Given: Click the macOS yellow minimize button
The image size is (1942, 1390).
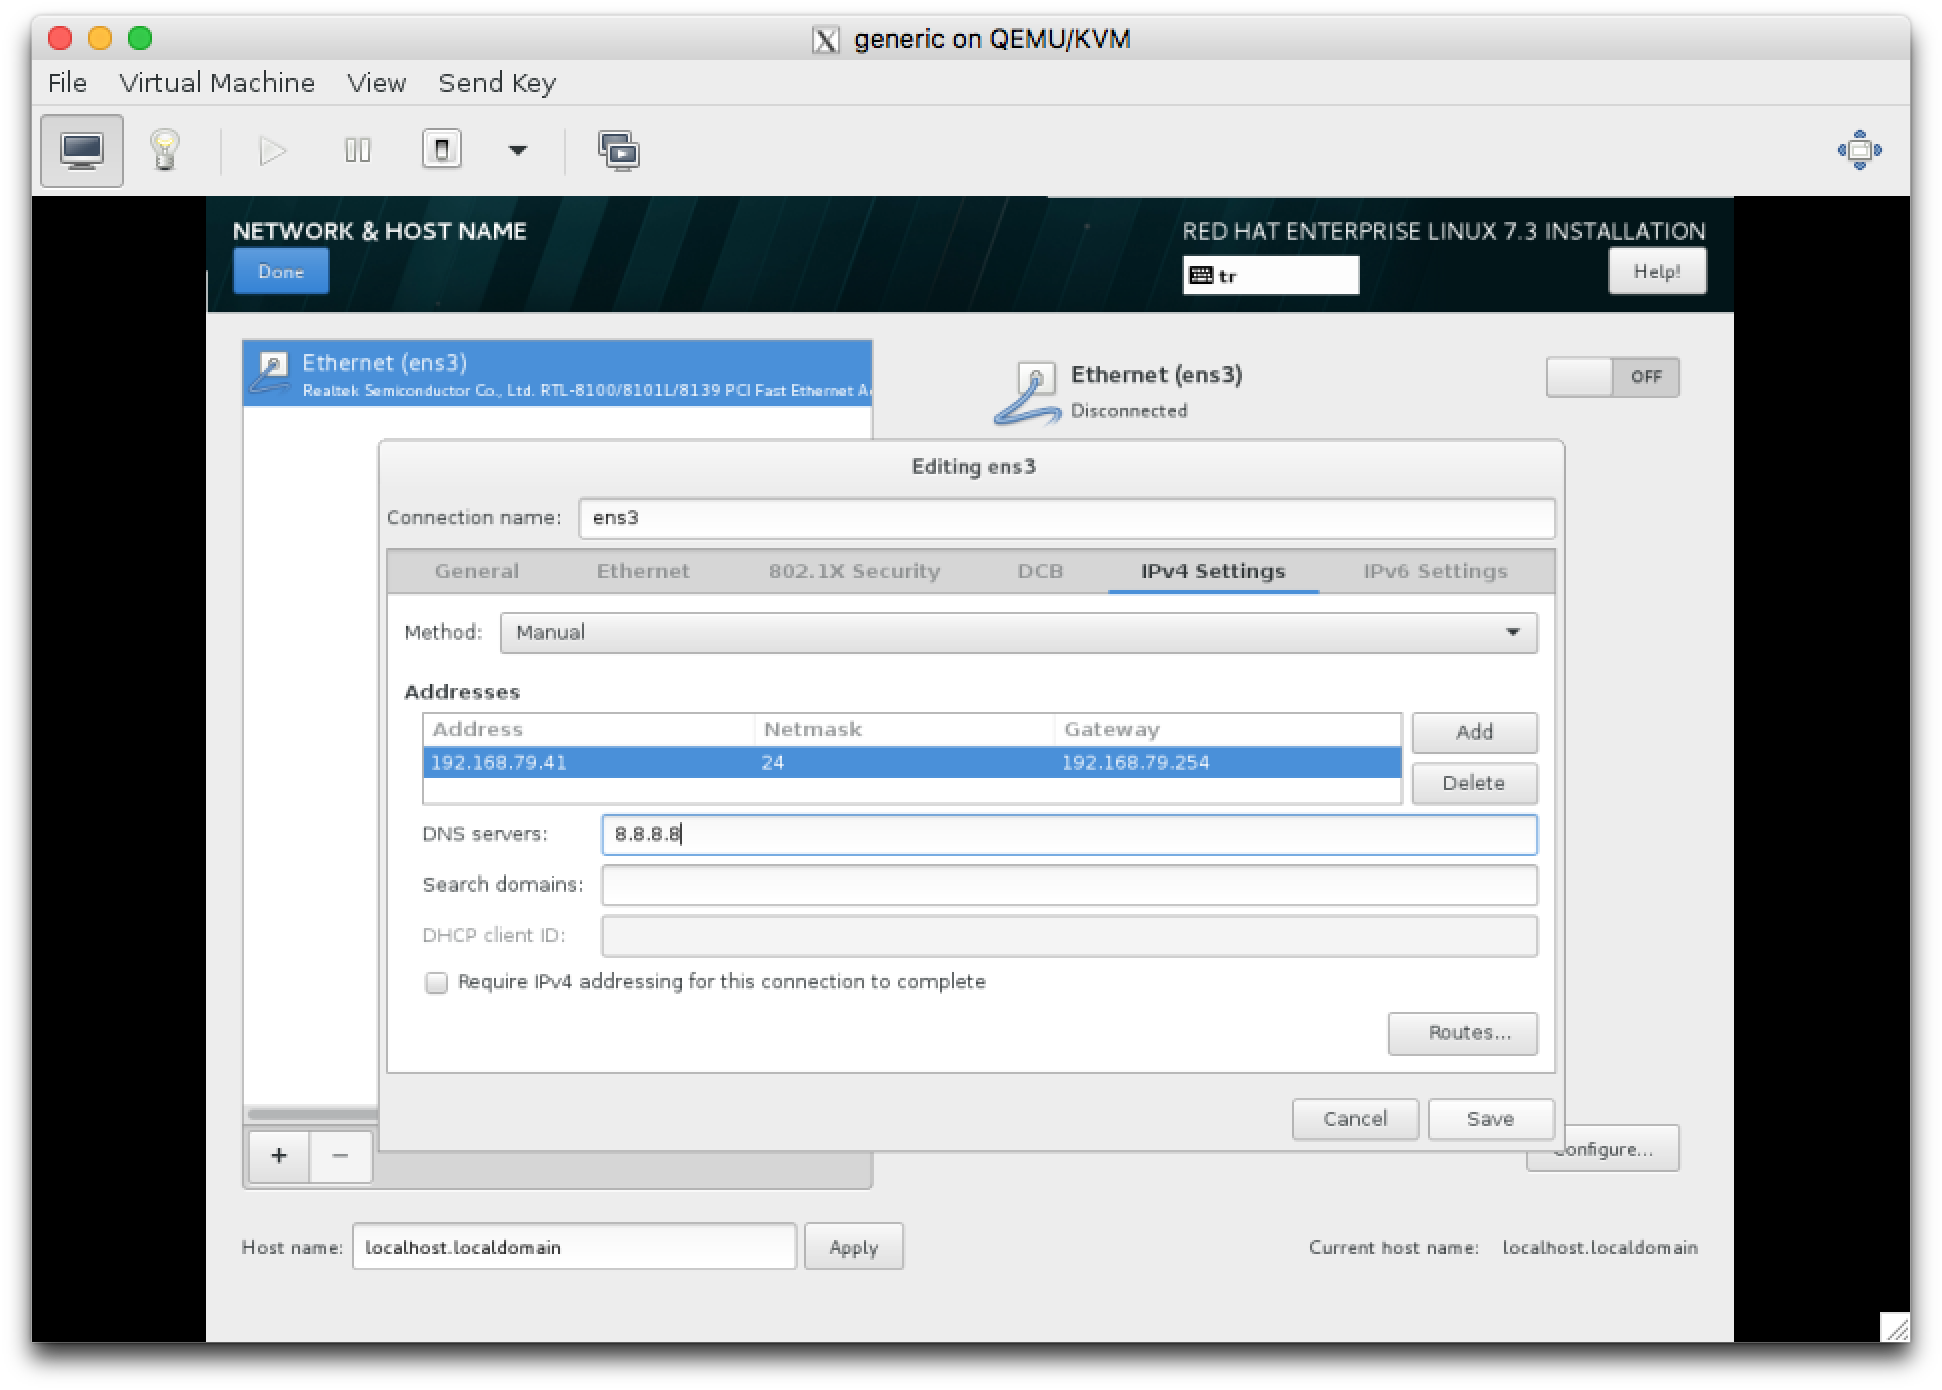Looking at the screenshot, I should coord(100,39).
